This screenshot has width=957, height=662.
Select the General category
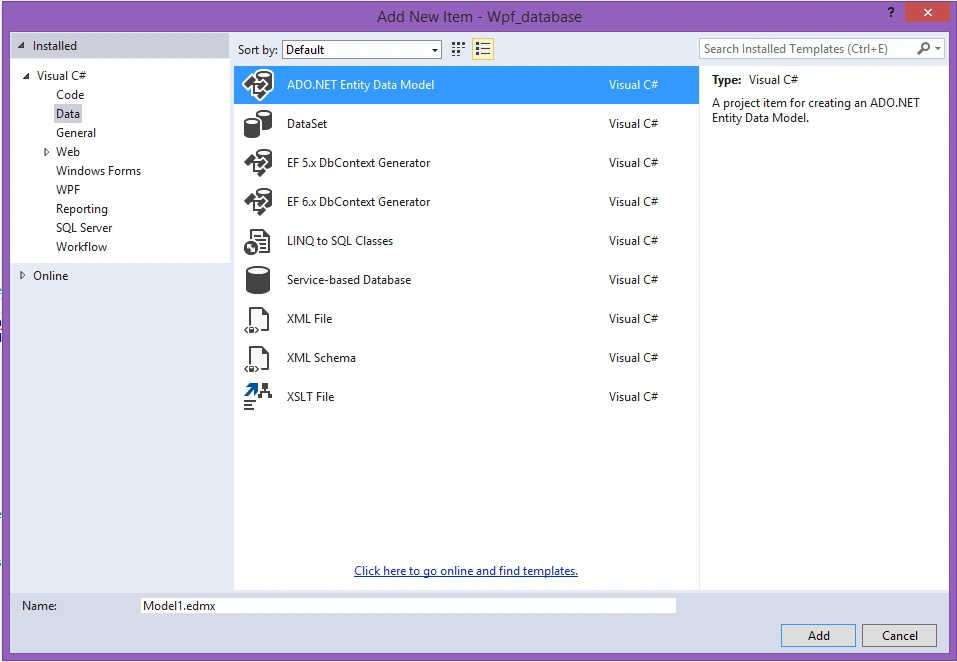76,132
